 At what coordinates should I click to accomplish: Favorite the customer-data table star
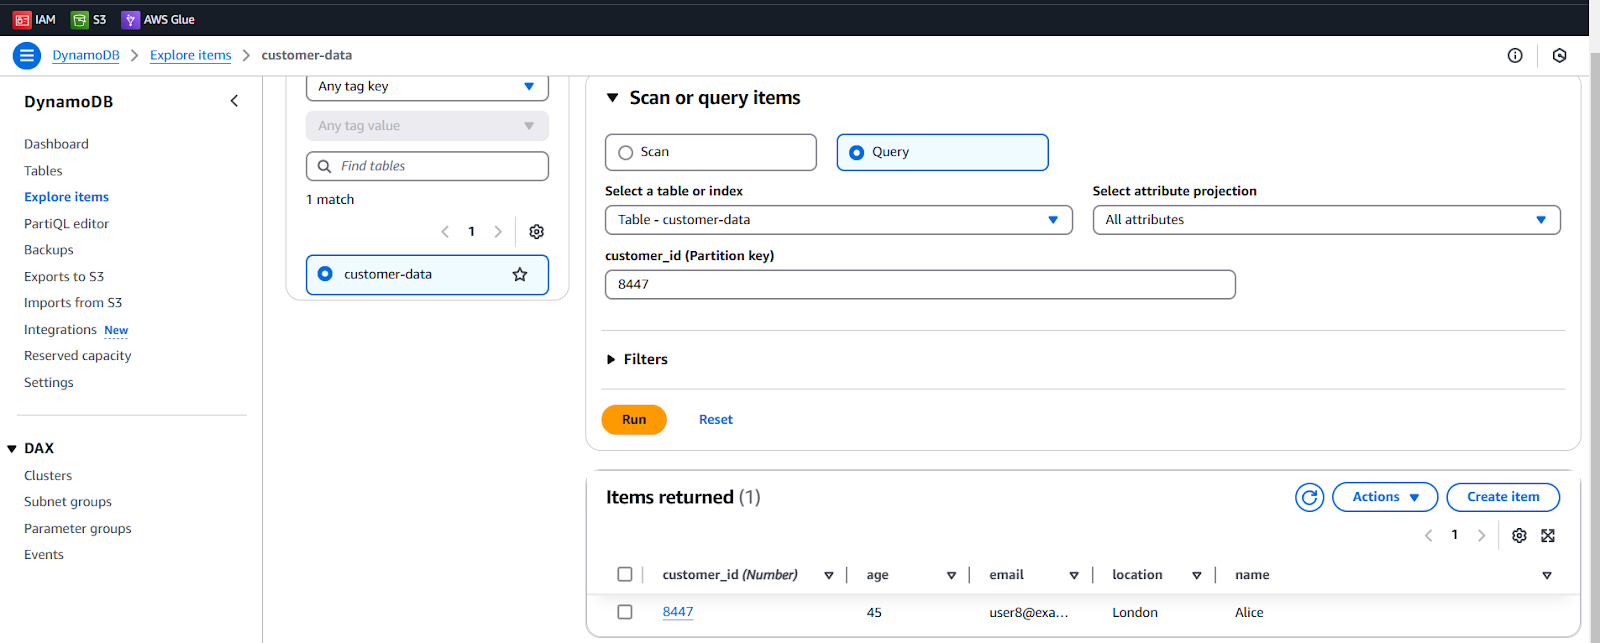(x=520, y=274)
